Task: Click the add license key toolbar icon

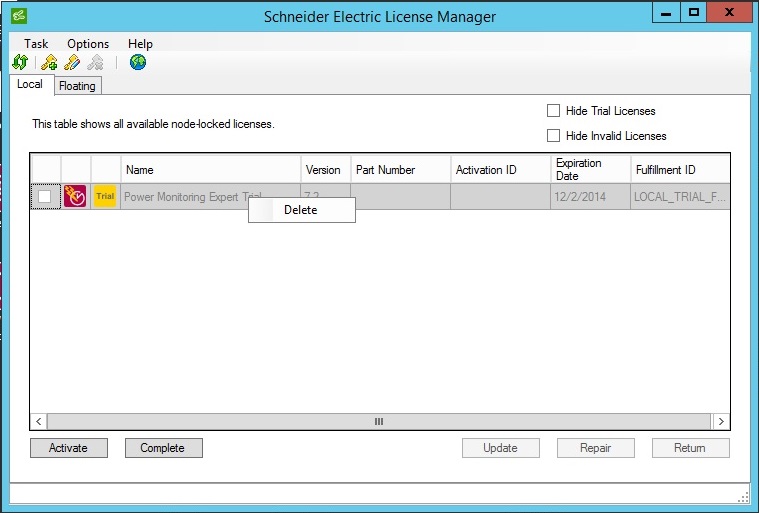Action: tap(49, 62)
